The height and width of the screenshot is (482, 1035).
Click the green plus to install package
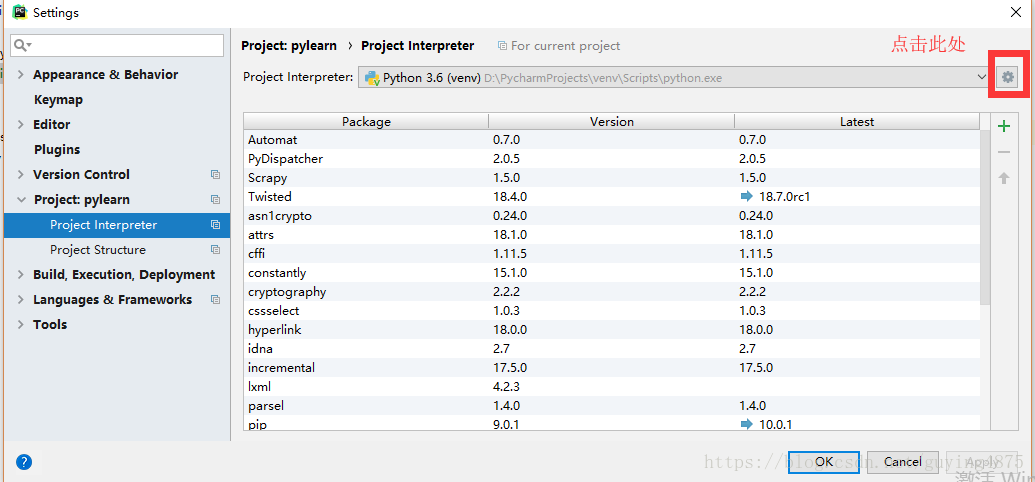(1004, 126)
